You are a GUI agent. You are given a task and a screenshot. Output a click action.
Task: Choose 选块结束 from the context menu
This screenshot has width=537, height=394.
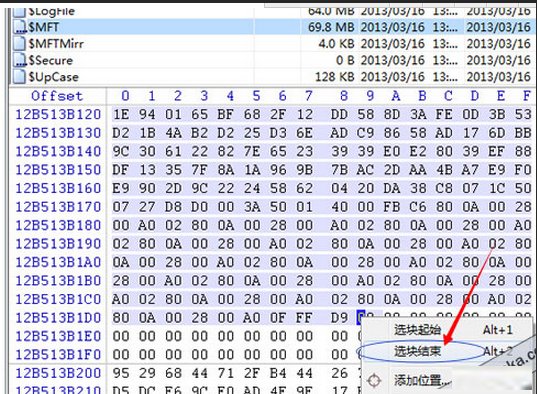pyautogui.click(x=417, y=351)
